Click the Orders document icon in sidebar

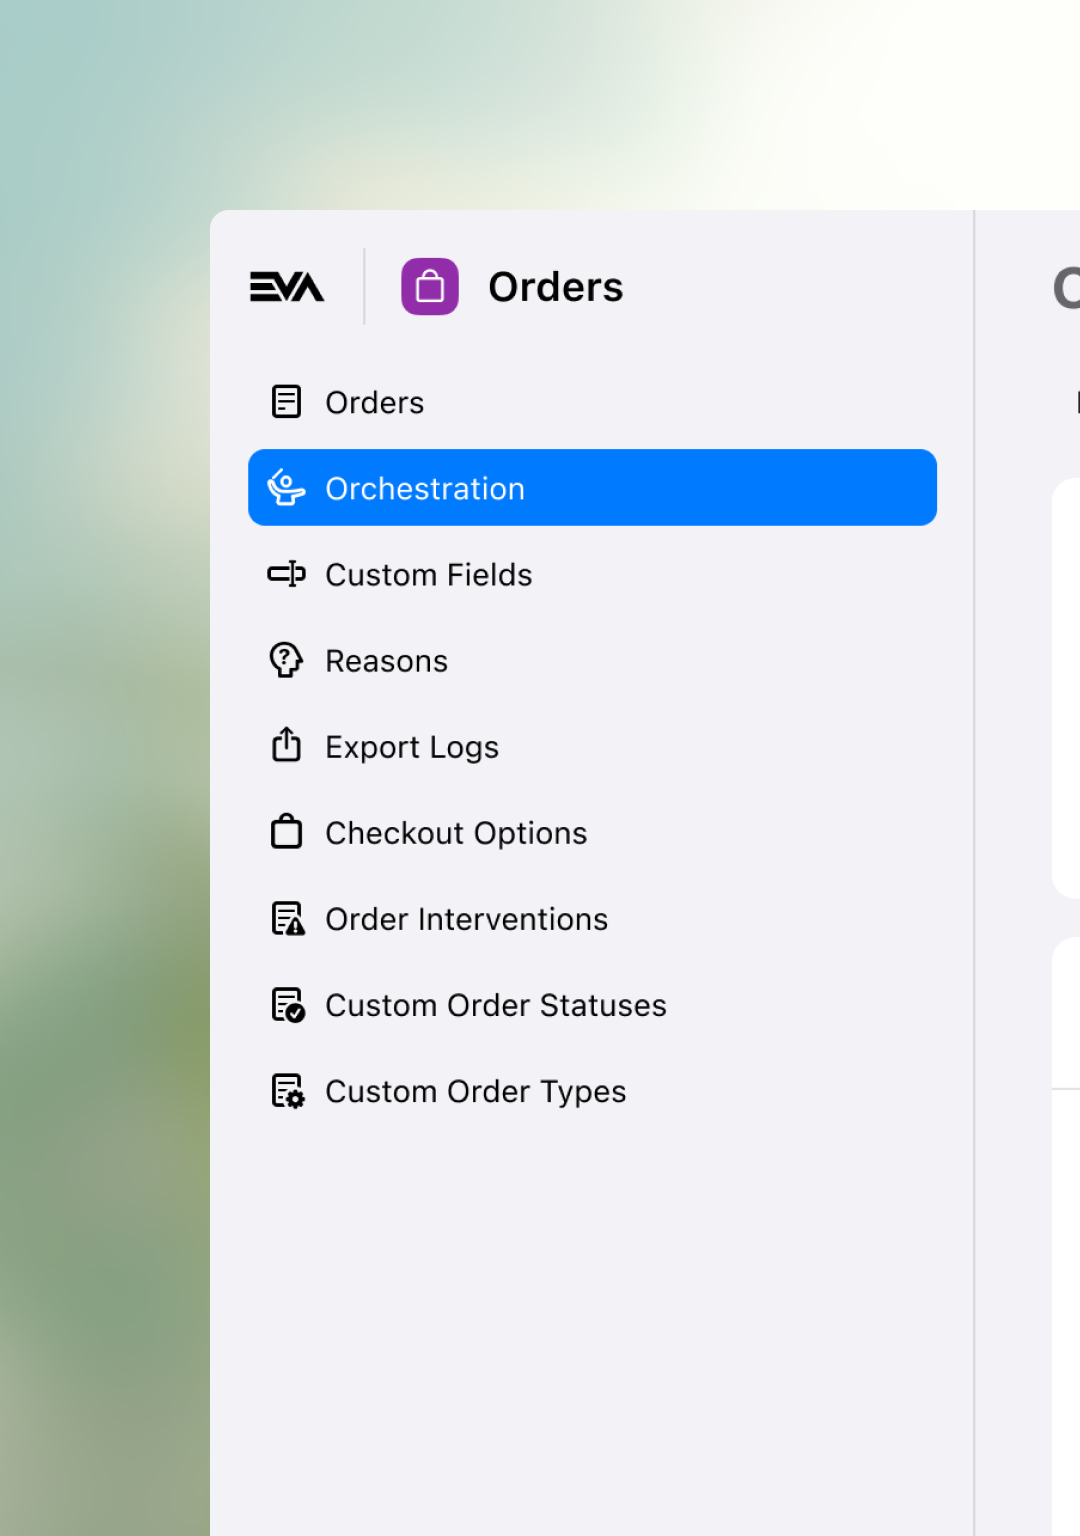287,401
